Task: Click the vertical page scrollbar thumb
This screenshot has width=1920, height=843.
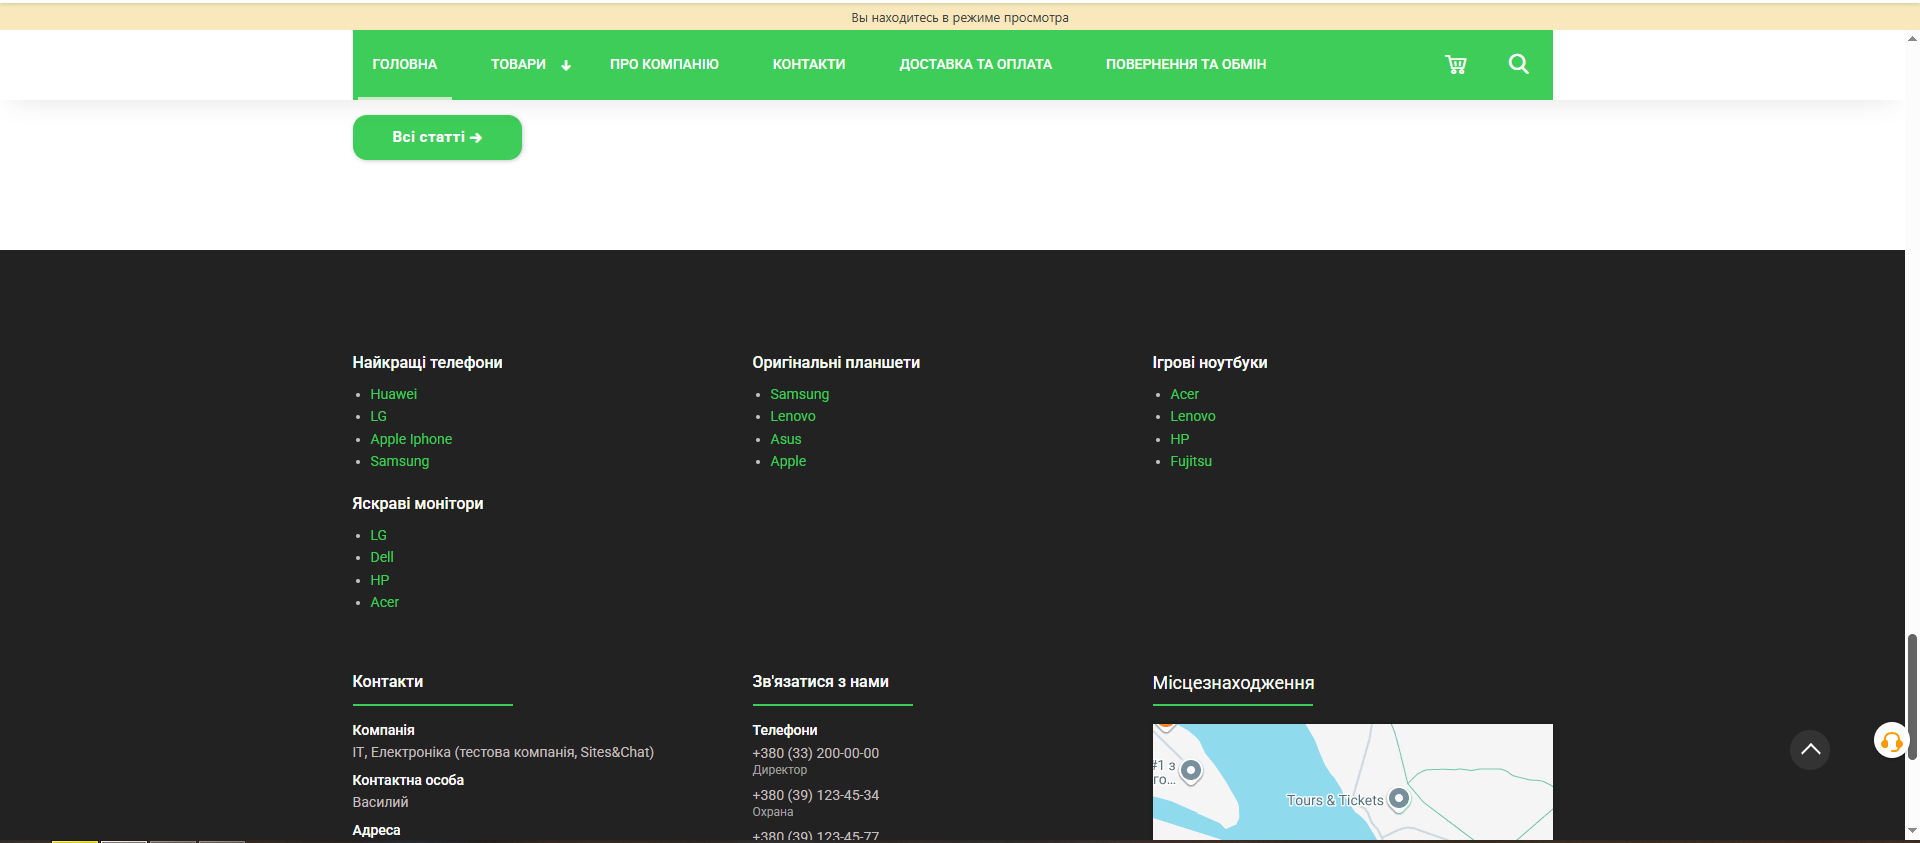Action: [1911, 696]
